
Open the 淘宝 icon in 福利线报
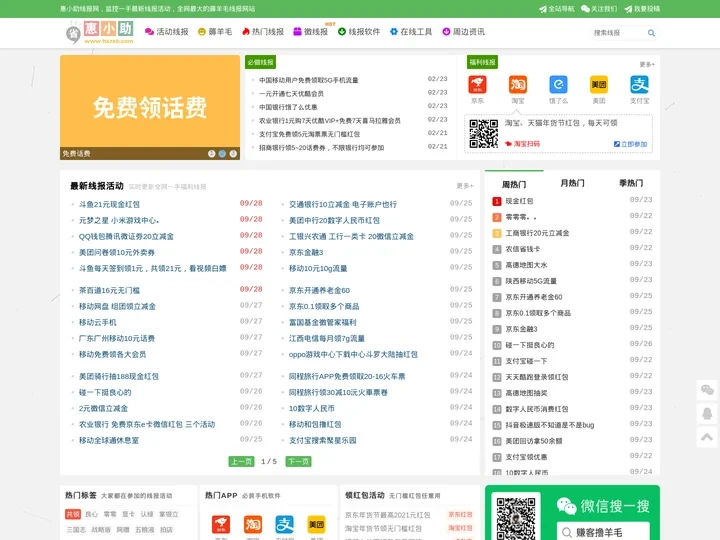518,85
